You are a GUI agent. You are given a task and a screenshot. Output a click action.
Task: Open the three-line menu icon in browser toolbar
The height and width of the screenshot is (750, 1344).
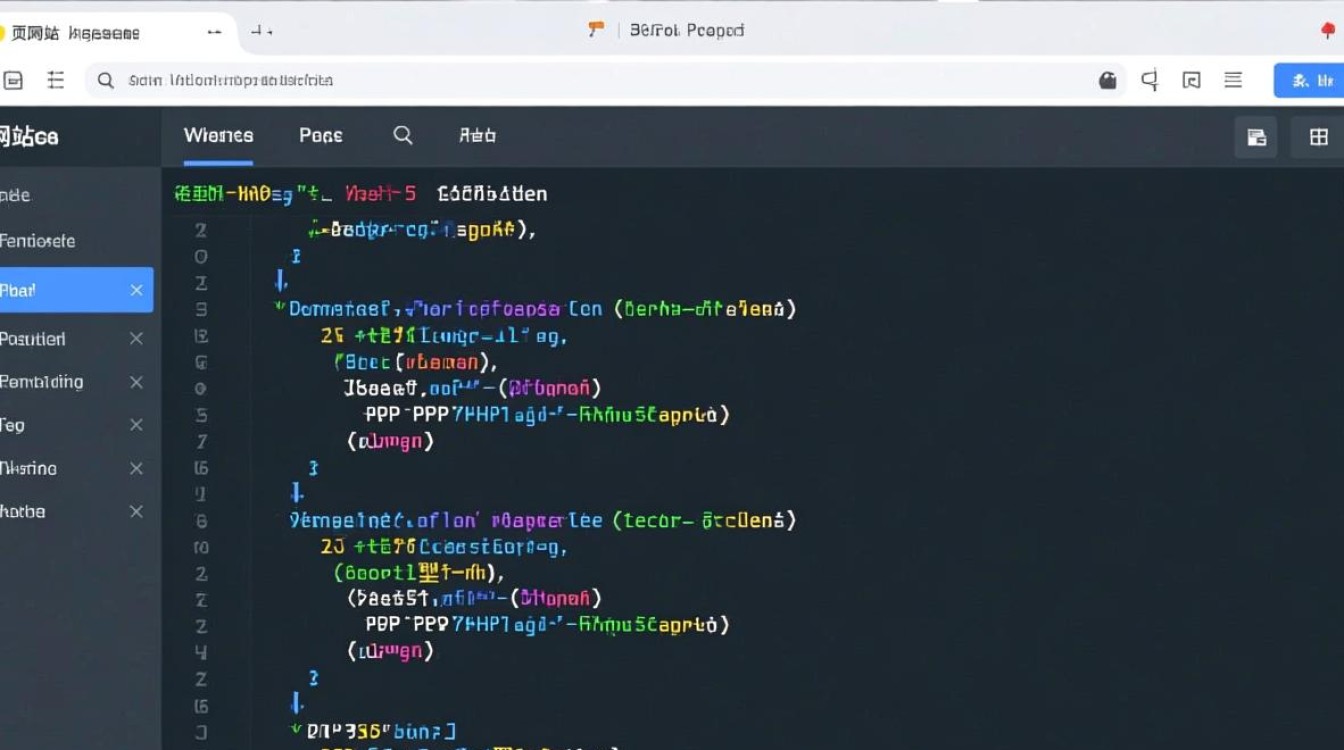click(1233, 80)
